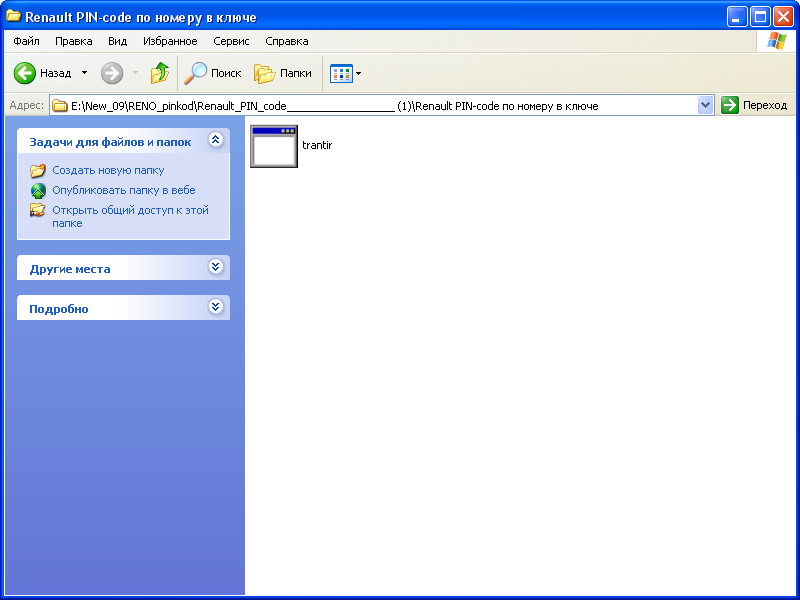The image size is (800, 600).
Task: Click Опубликовать папку в вебе link
Action: point(124,190)
